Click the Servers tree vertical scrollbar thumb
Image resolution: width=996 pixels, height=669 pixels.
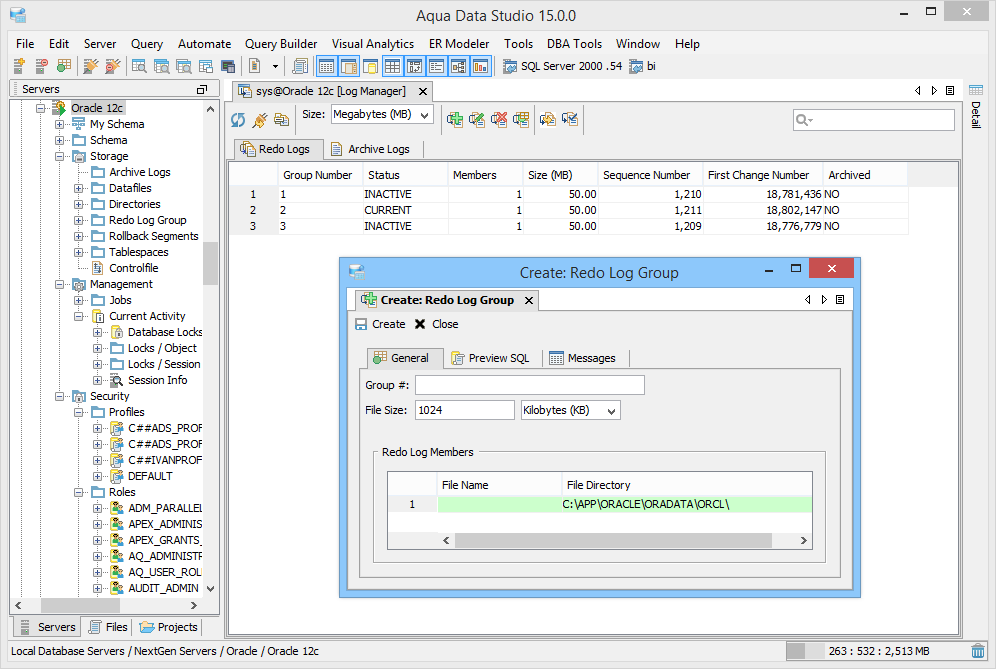(210, 262)
